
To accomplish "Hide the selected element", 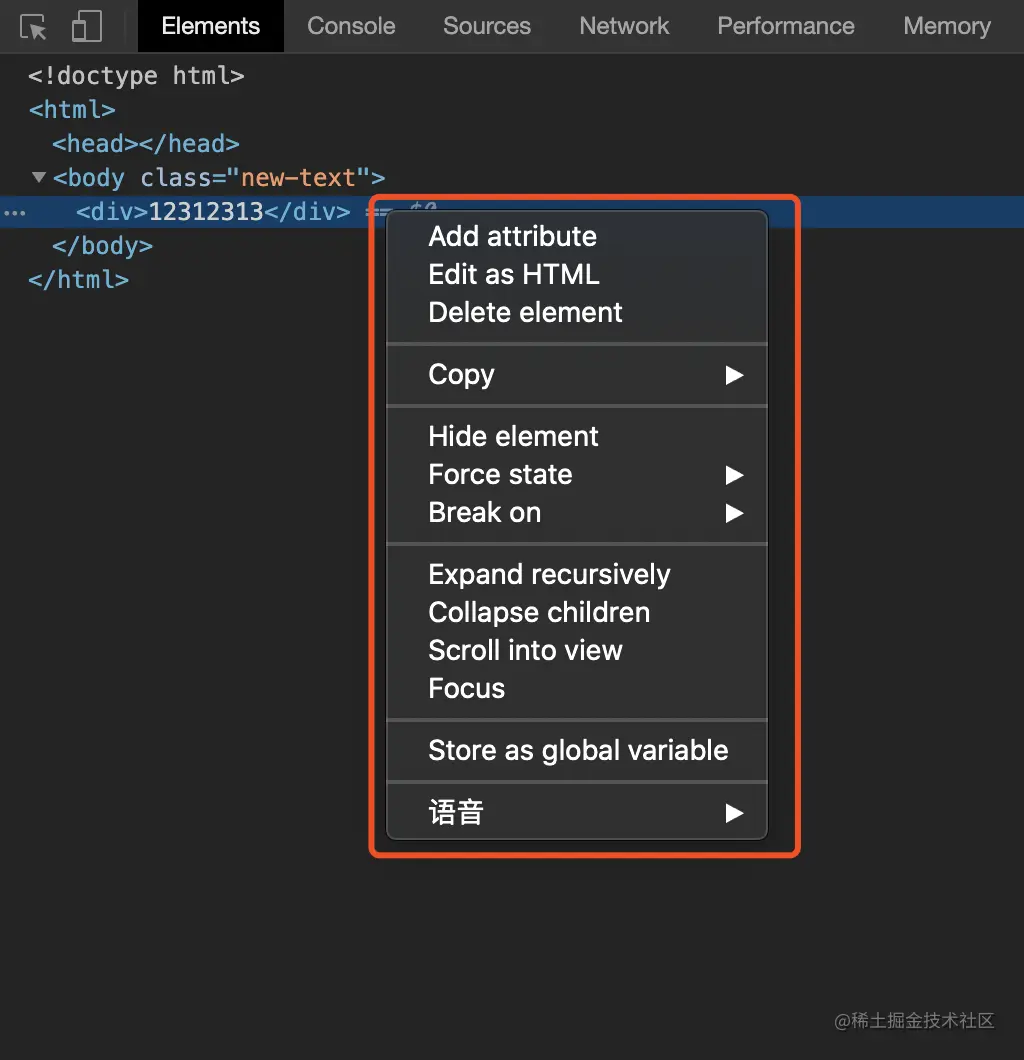I will click(x=513, y=436).
